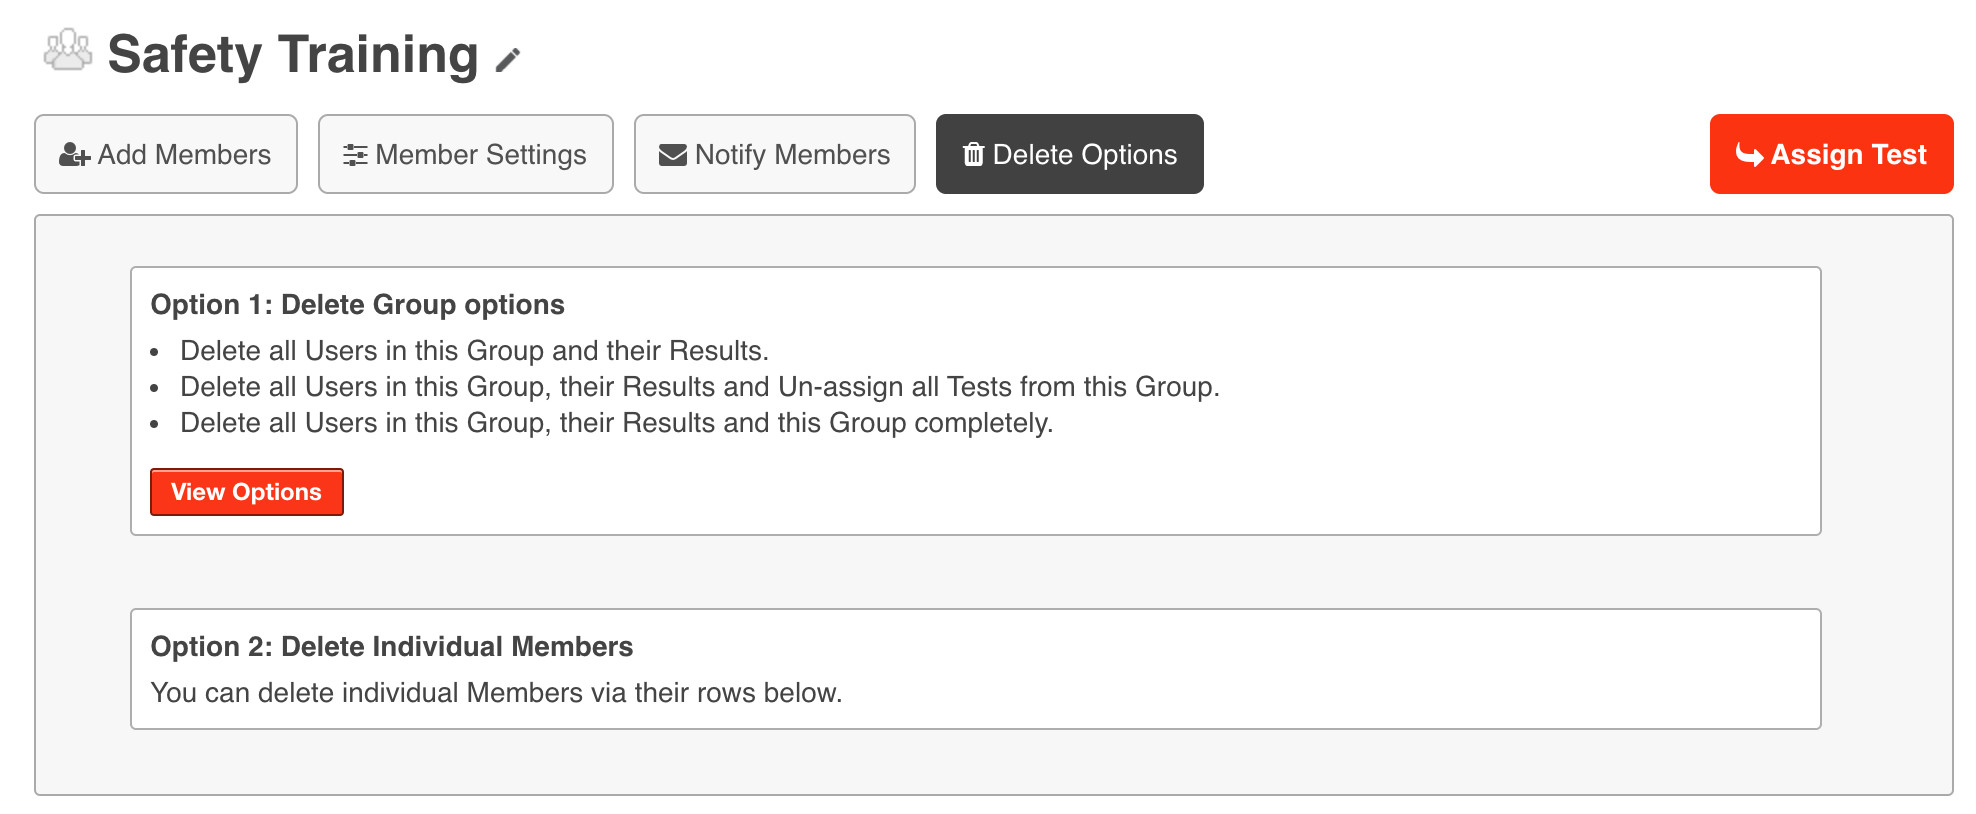This screenshot has width=1976, height=814.
Task: Switch to the Member Settings tab
Action: (x=466, y=154)
